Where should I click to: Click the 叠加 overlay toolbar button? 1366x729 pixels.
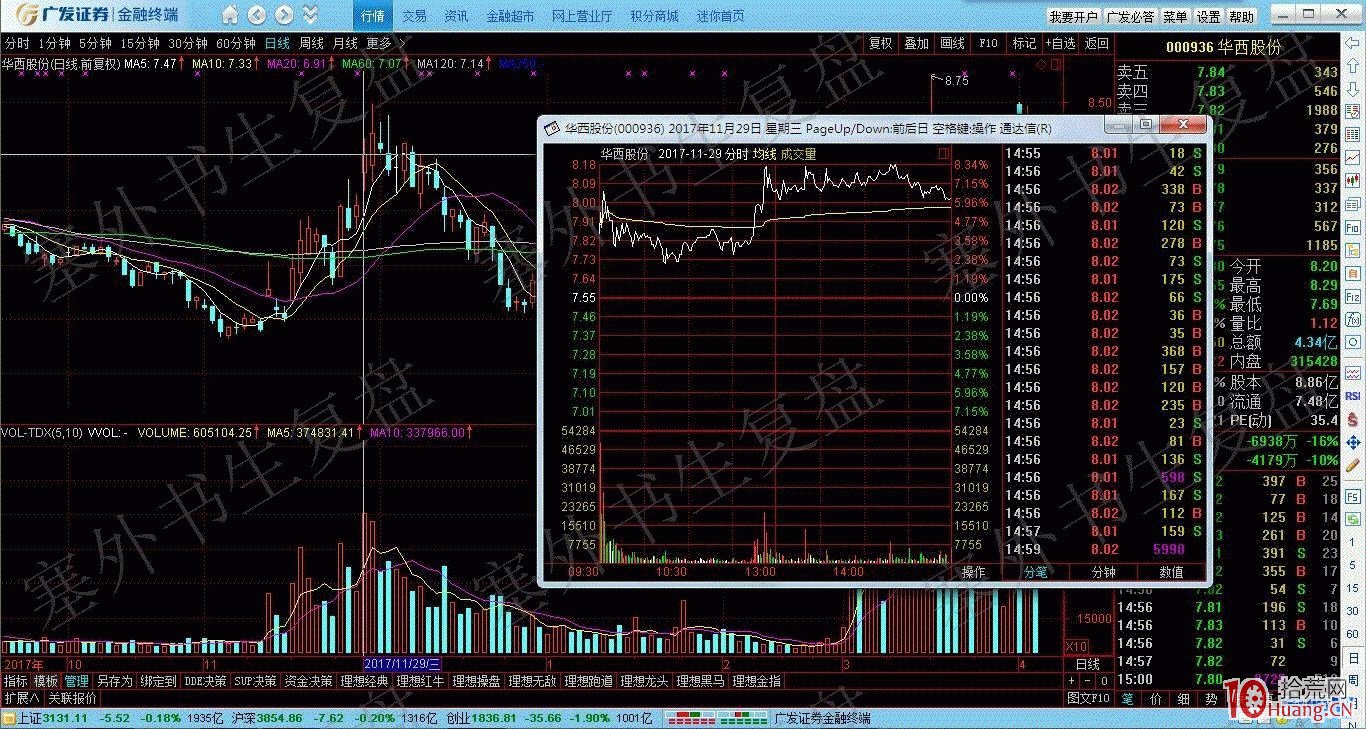click(916, 43)
